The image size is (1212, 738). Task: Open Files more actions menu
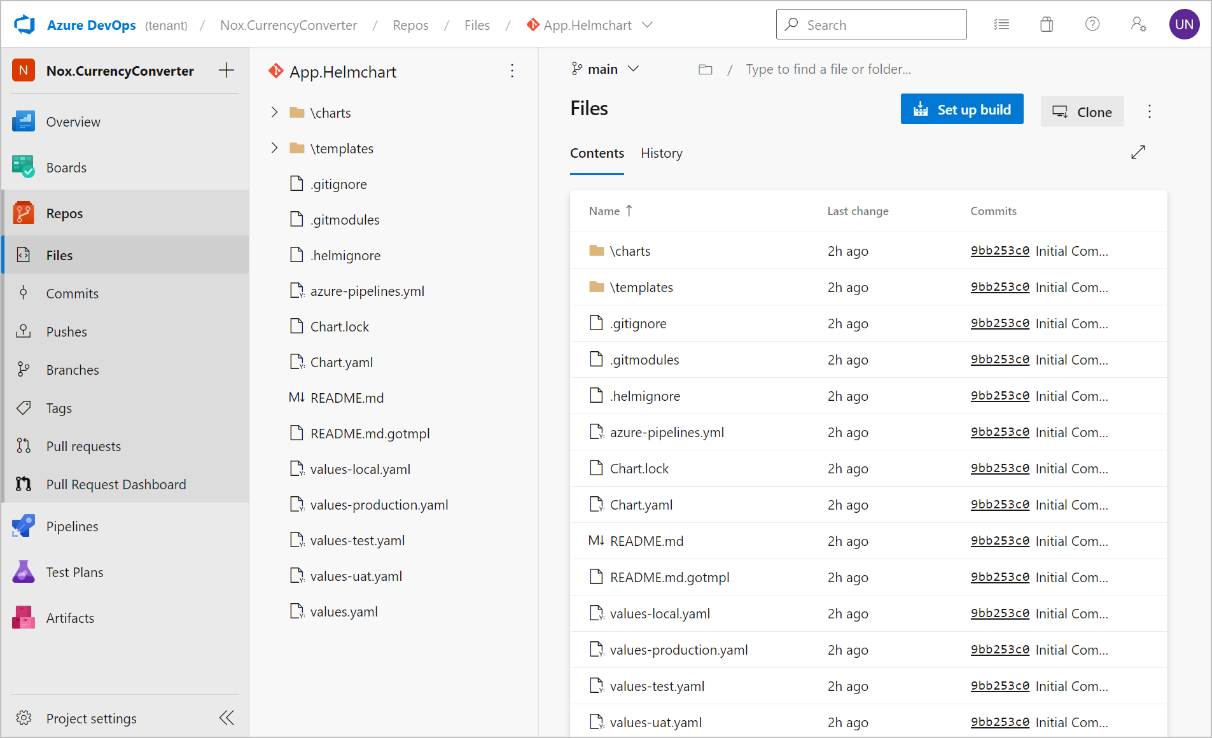click(1149, 111)
